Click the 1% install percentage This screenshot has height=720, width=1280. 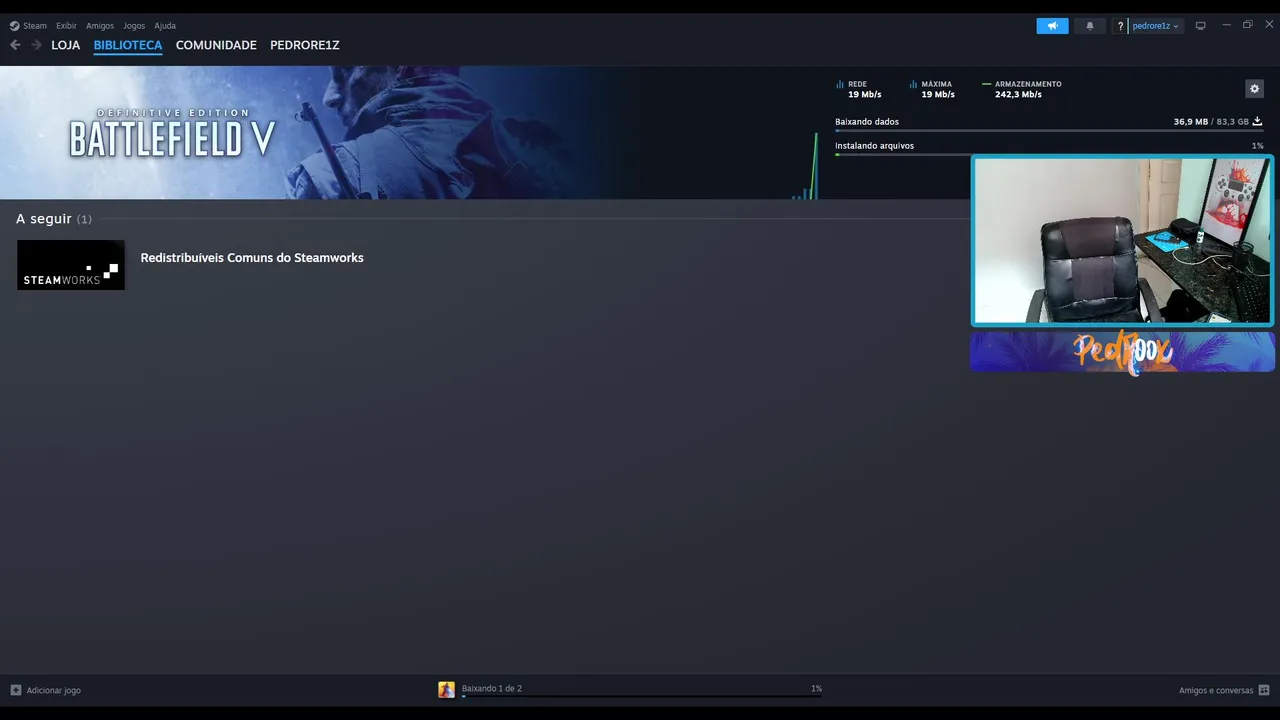(x=1257, y=146)
